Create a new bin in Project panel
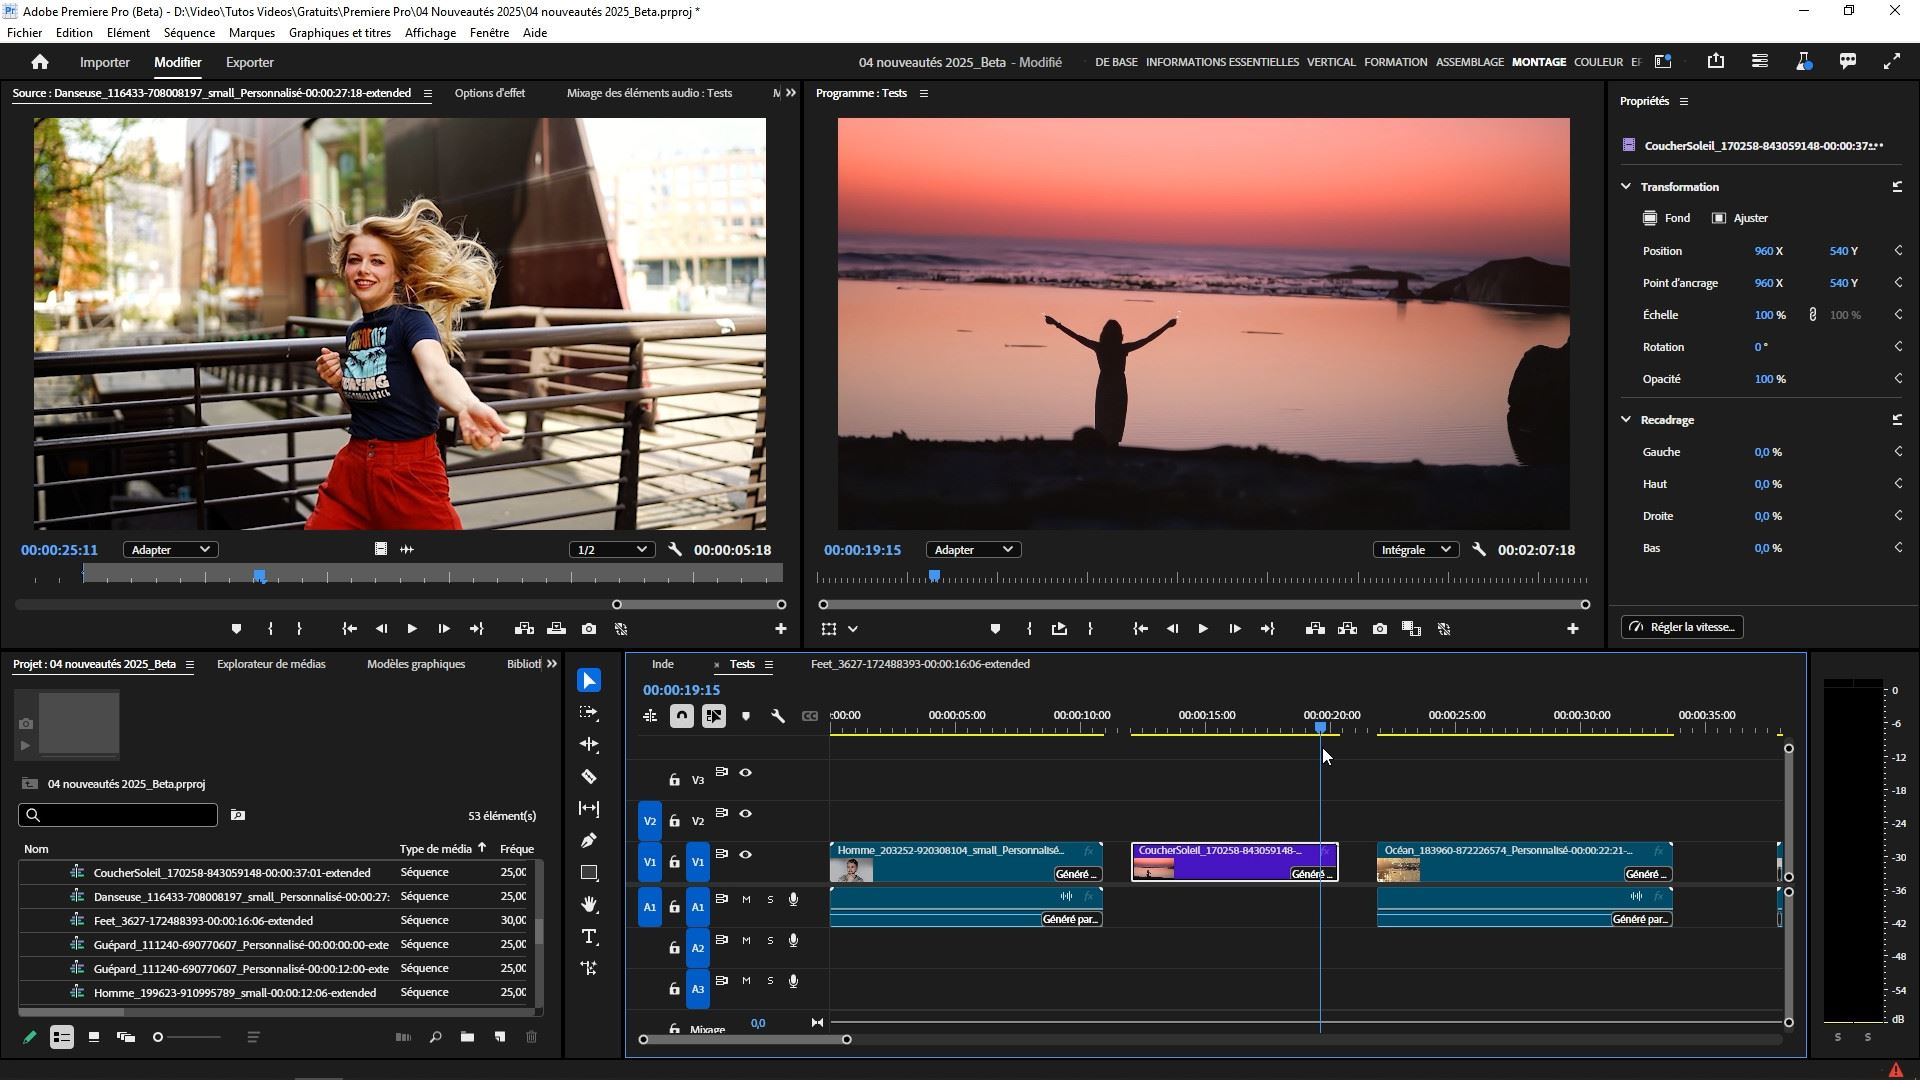The height and width of the screenshot is (1080, 1920). click(467, 1037)
